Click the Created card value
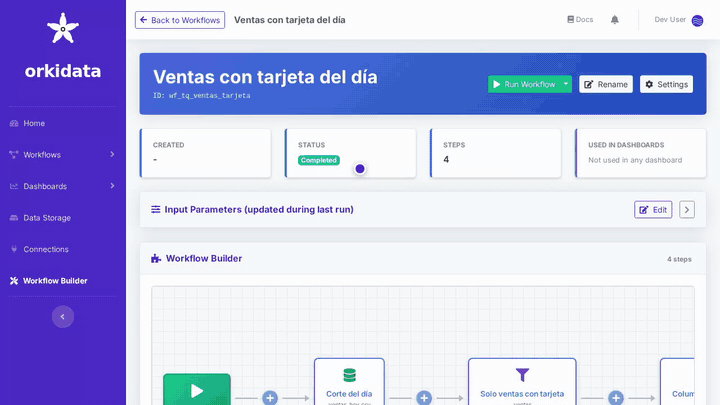720x405 pixels. pos(155,160)
